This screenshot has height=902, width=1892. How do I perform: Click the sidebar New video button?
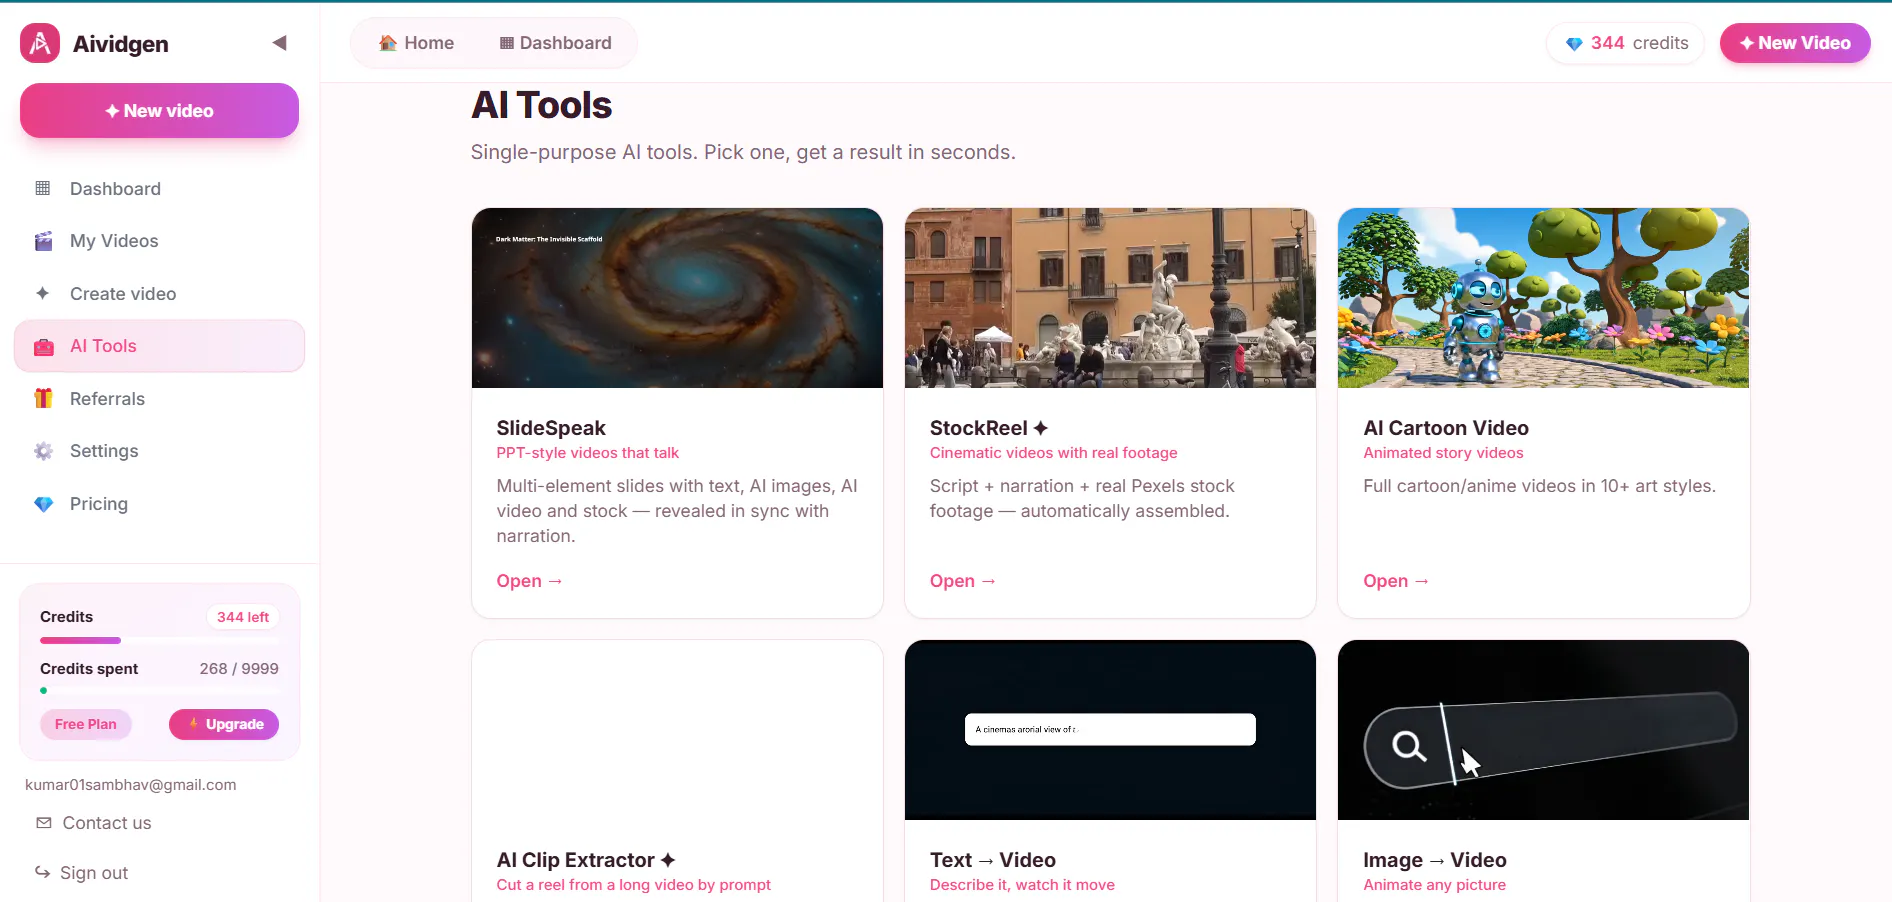[159, 111]
